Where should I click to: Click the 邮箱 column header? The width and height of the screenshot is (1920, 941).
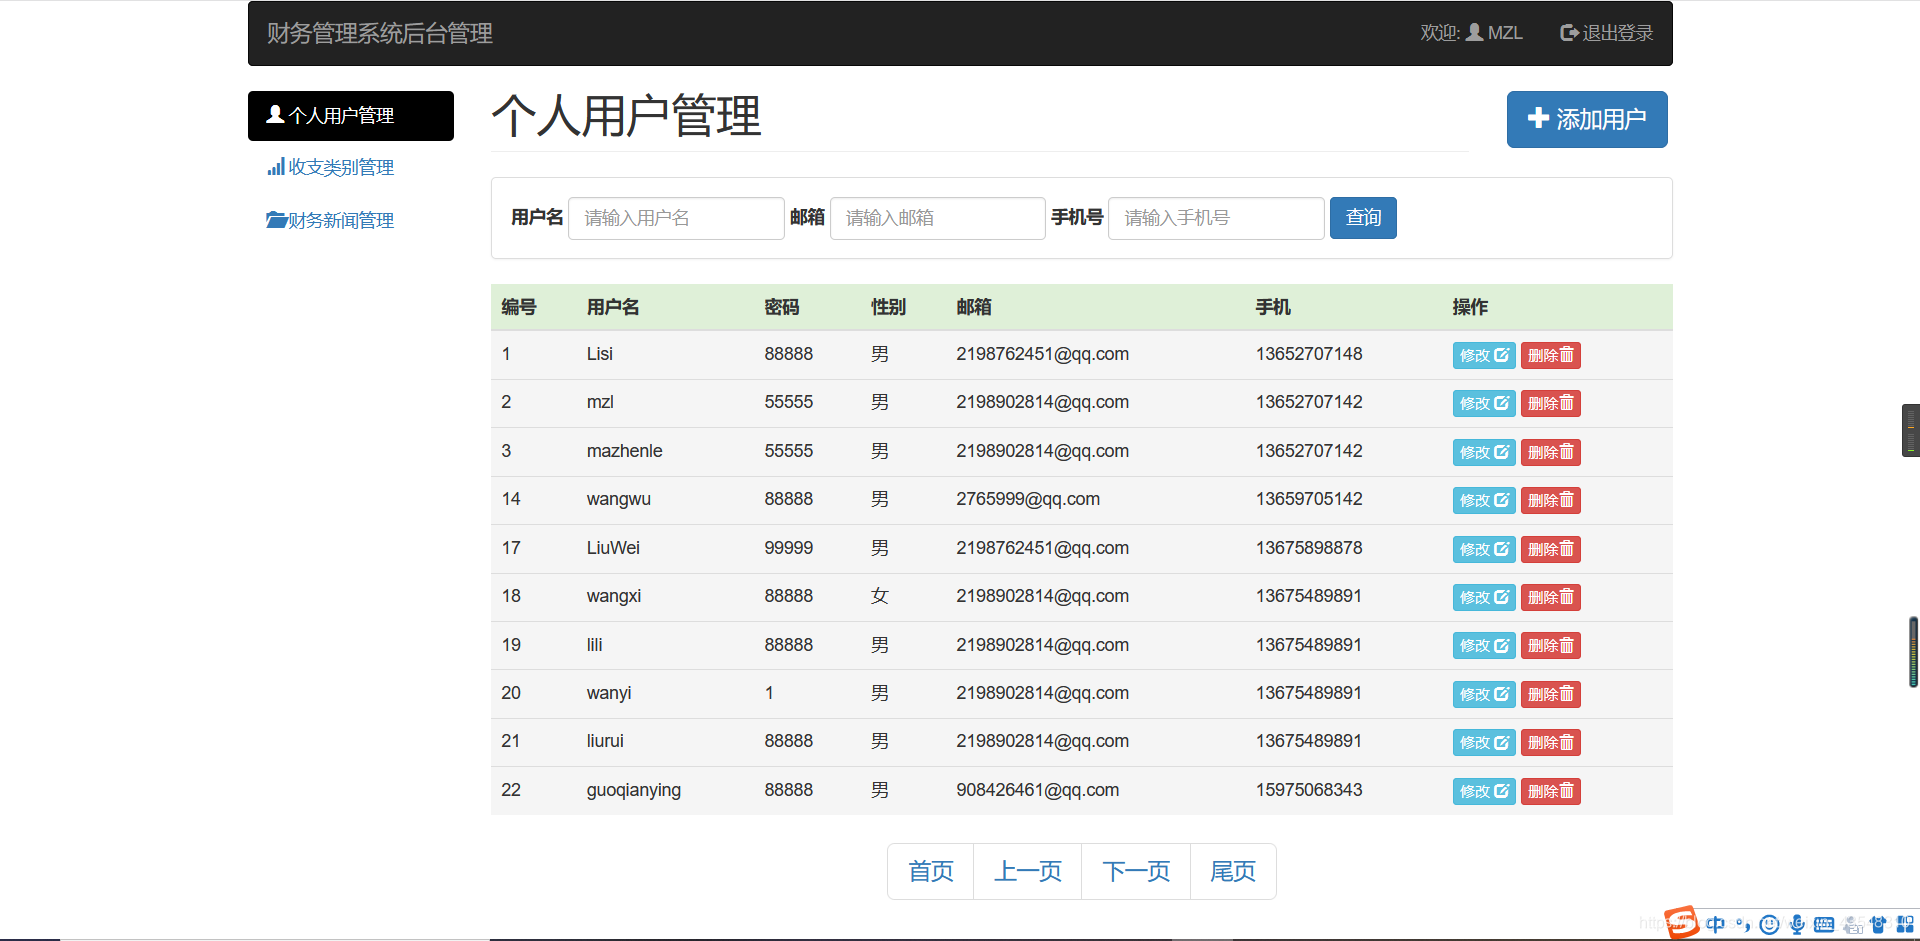coord(974,307)
